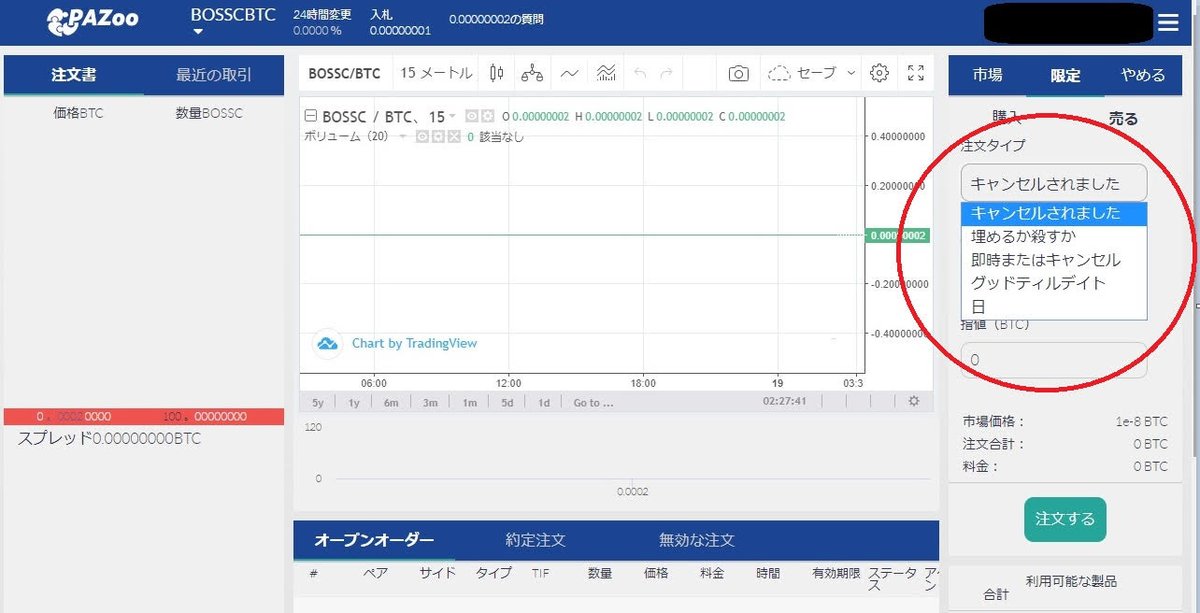Click the 有効期限 column header
The height and width of the screenshot is (613, 1200).
(x=836, y=573)
